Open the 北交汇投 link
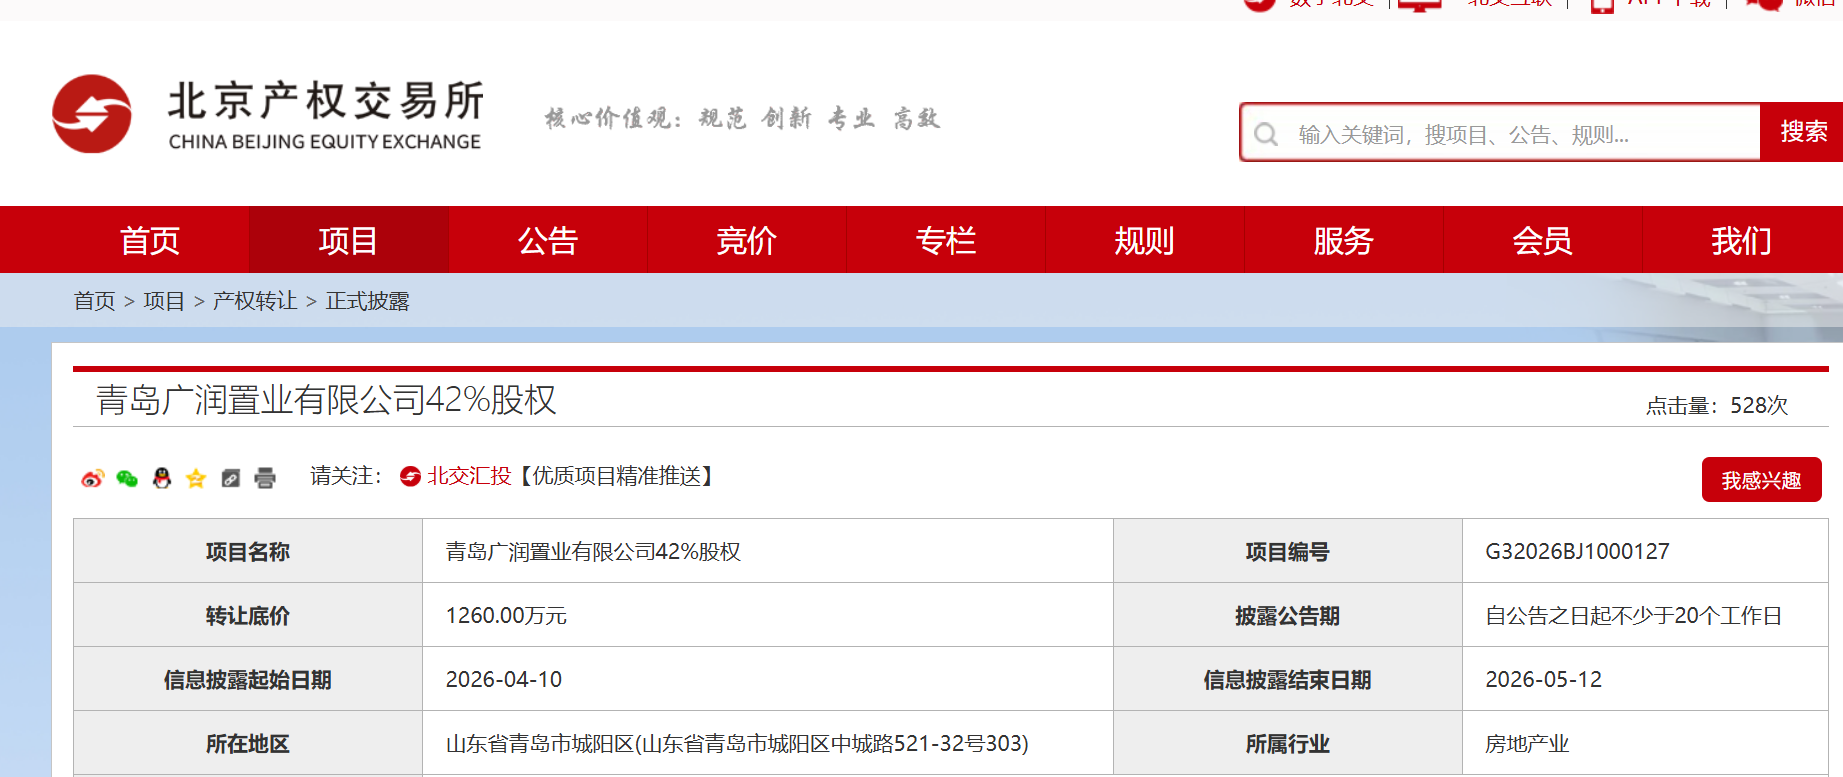This screenshot has height=777, width=1843. [x=468, y=476]
